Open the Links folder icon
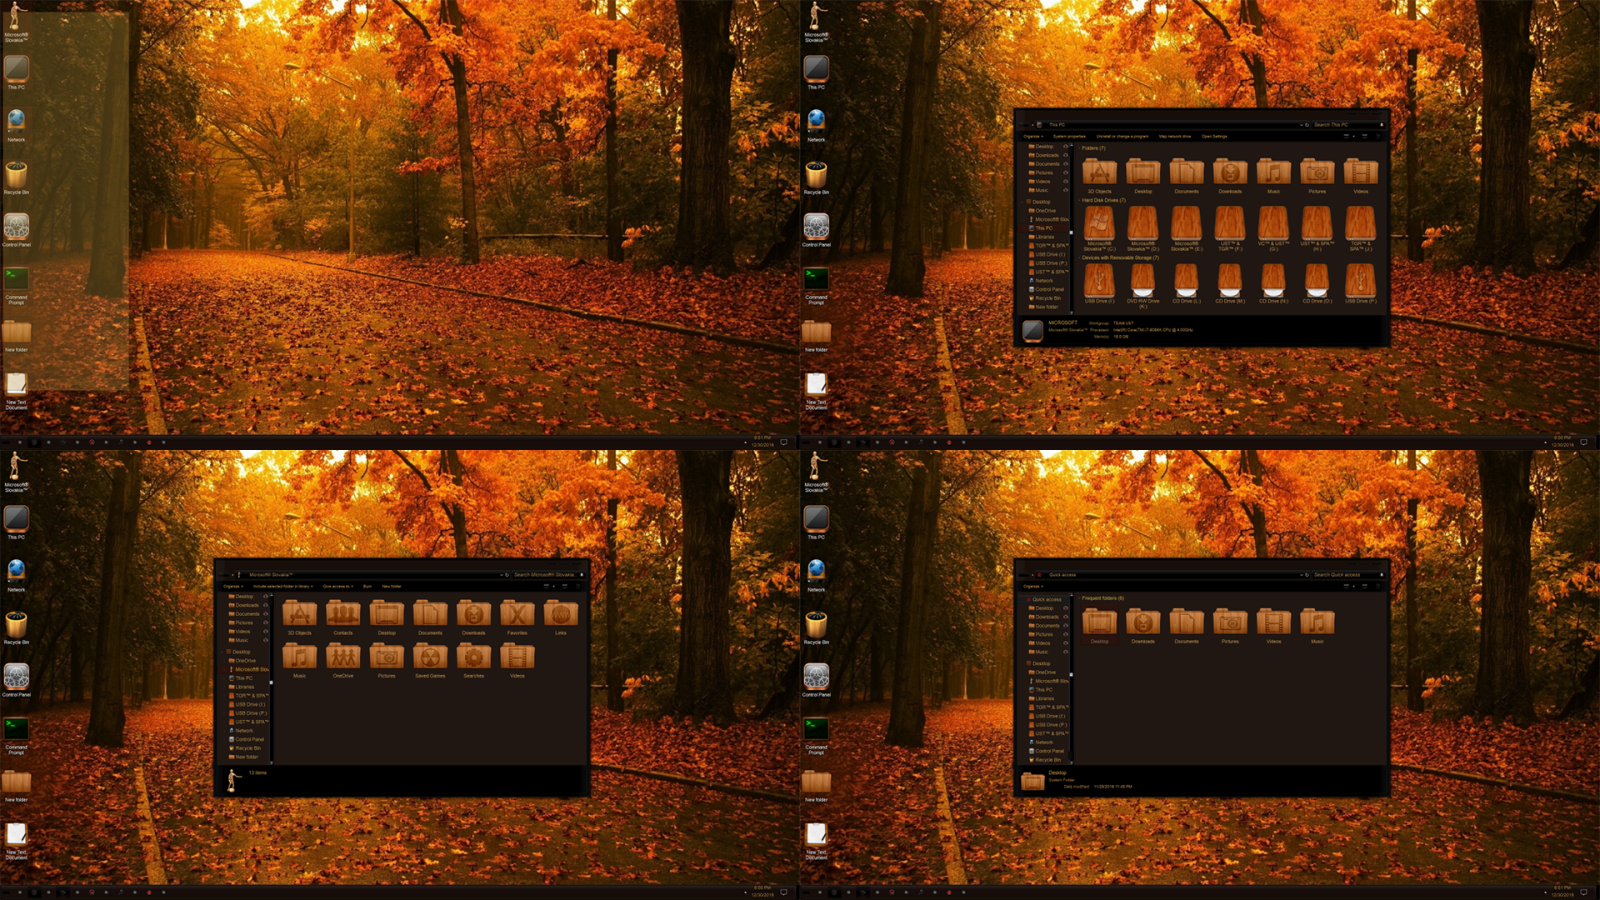This screenshot has height=900, width=1600. (561, 614)
